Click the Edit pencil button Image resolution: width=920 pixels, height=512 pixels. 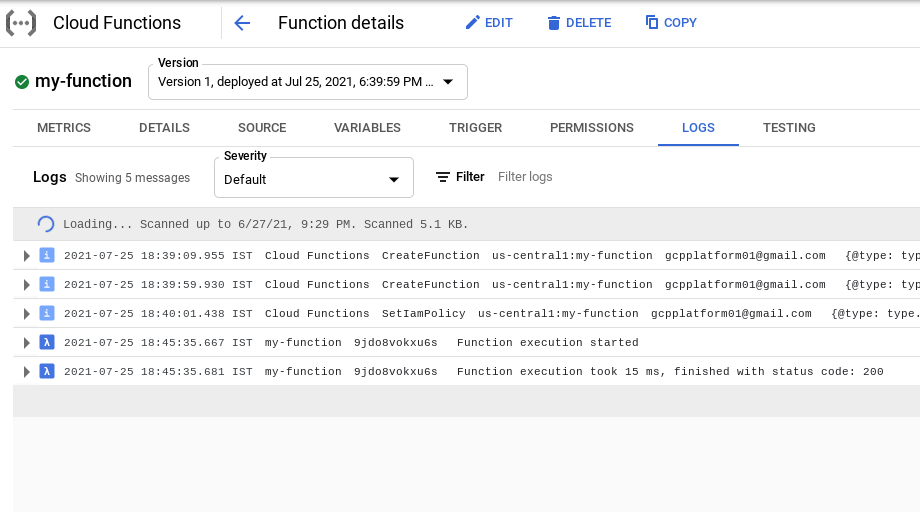pos(489,23)
